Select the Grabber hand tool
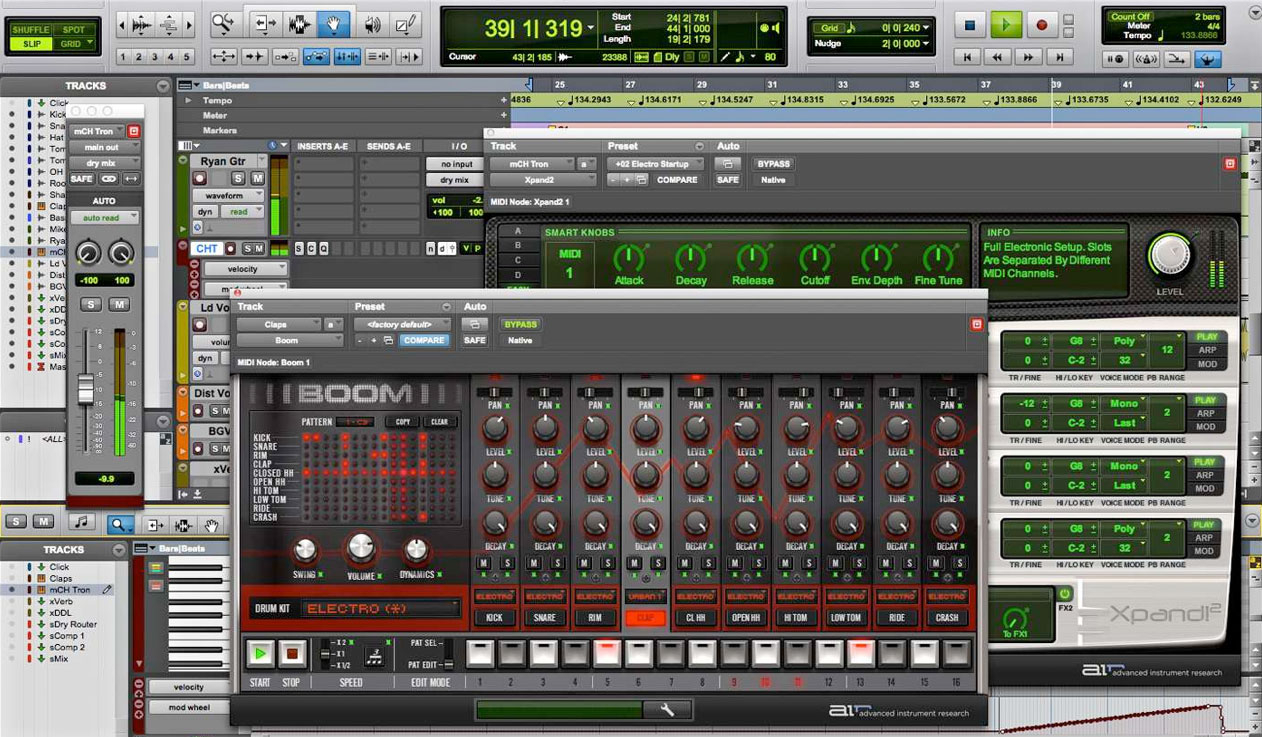Screen dimensions: 1262x737 point(334,22)
